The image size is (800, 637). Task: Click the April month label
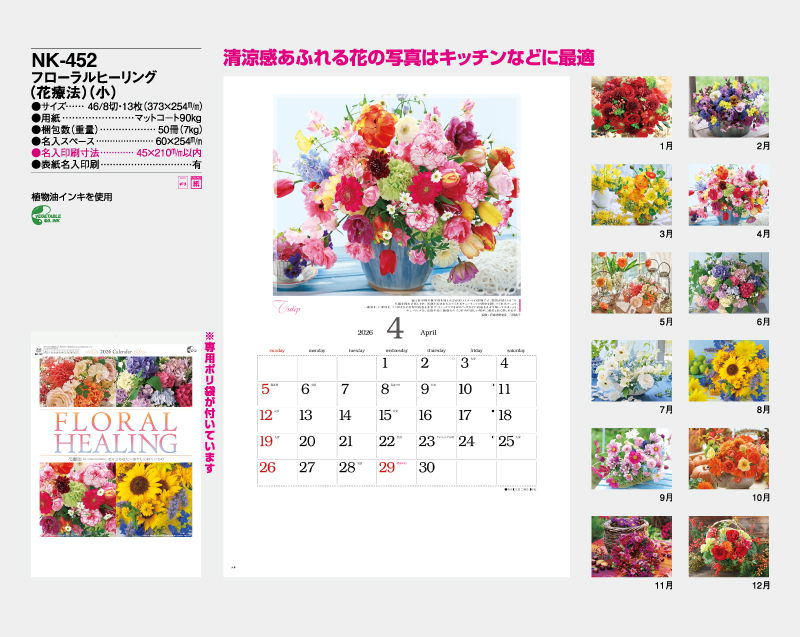[428, 333]
